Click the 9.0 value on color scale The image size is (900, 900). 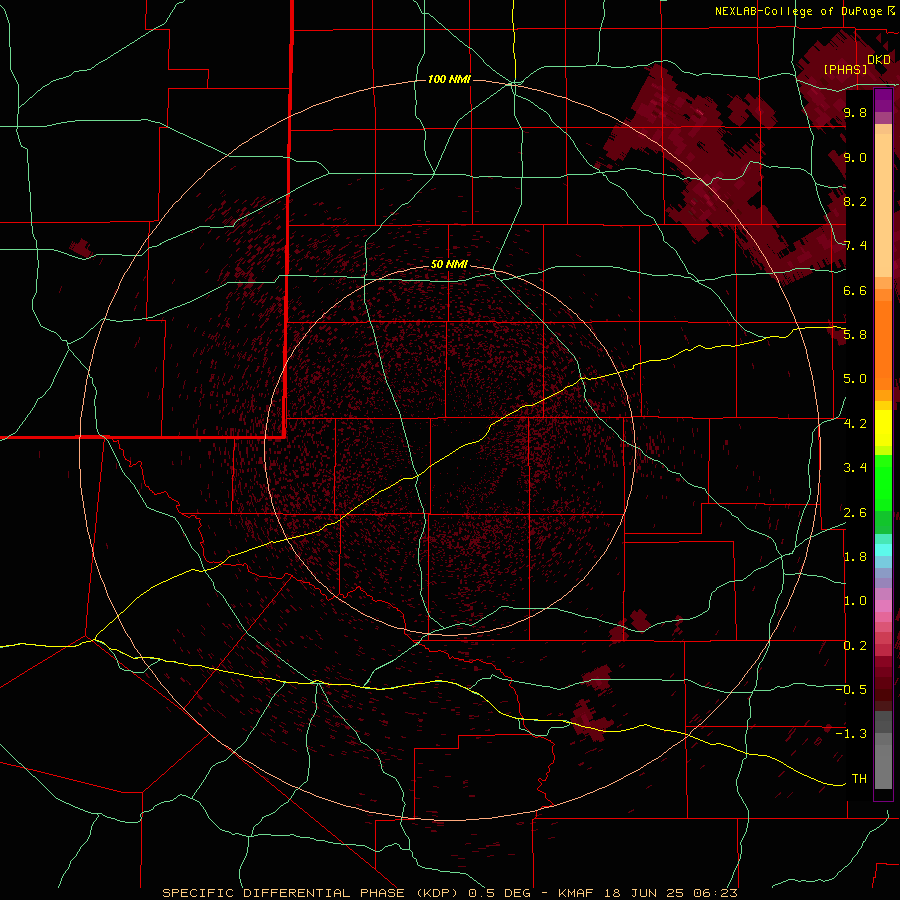[x=855, y=158]
